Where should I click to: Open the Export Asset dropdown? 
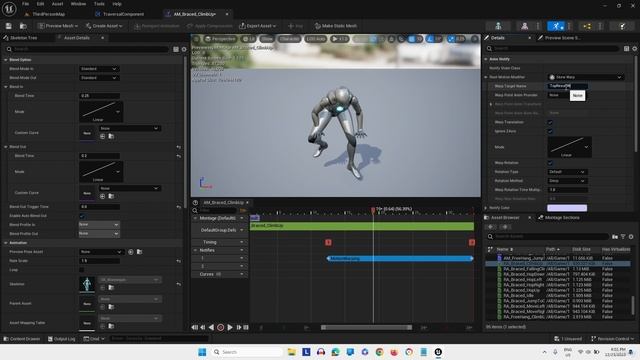(258, 26)
